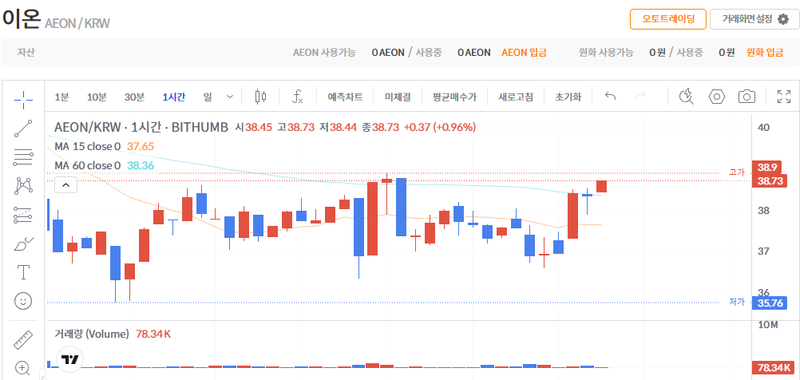Switch to the 10분 interval
Viewport: 800px width, 380px height.
point(96,96)
